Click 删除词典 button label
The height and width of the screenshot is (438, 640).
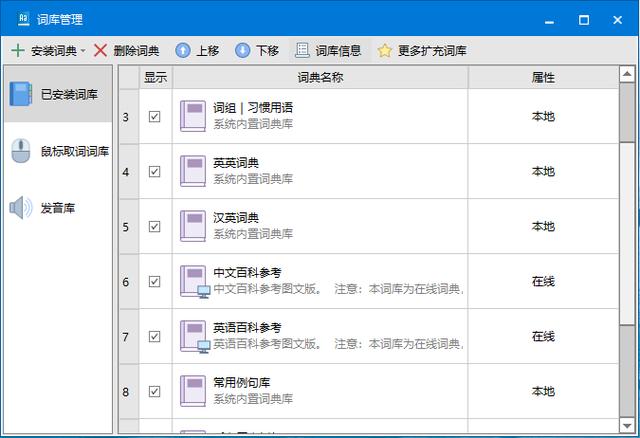click(x=136, y=51)
